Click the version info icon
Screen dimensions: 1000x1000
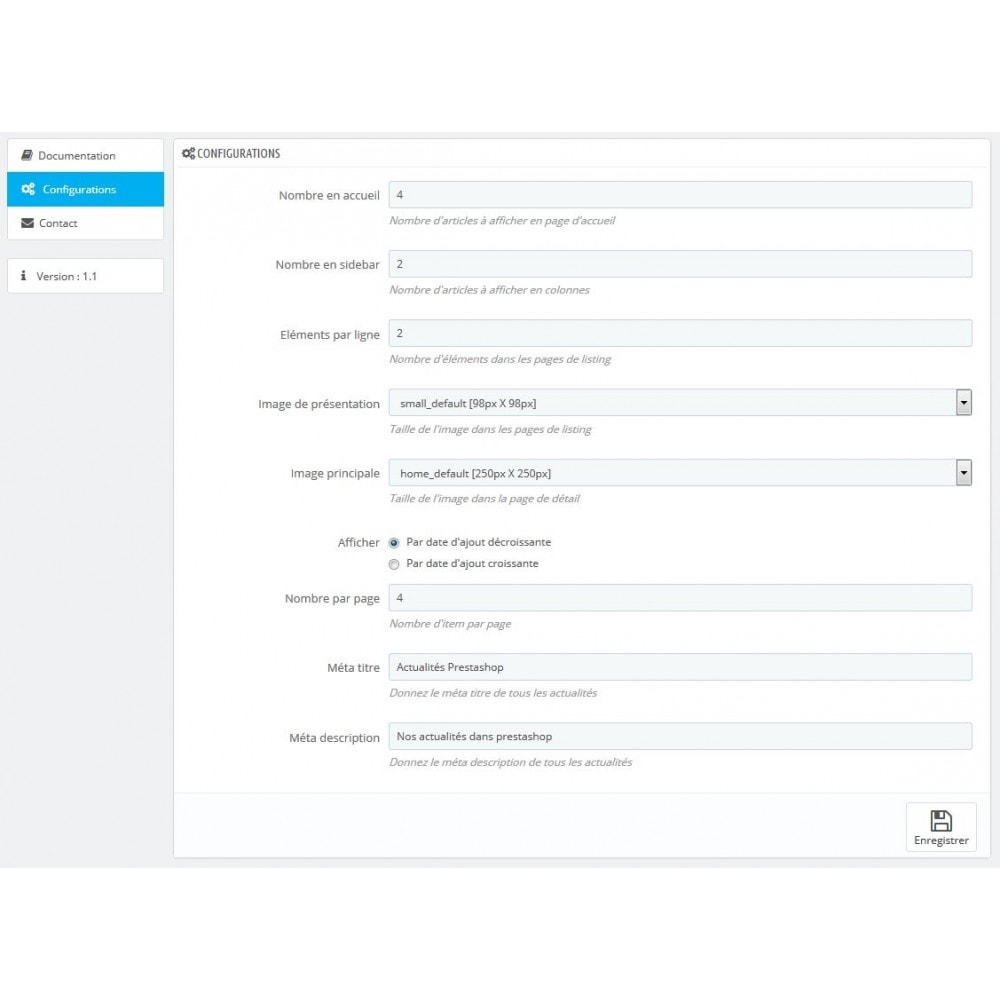tap(24, 276)
